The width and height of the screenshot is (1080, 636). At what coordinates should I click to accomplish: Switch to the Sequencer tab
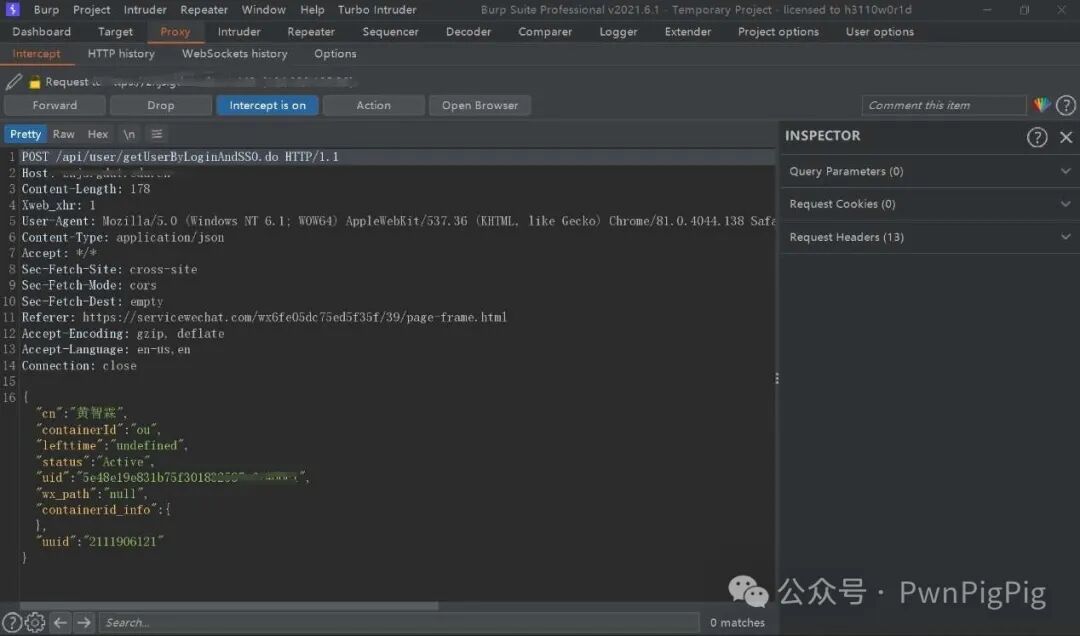click(x=391, y=32)
